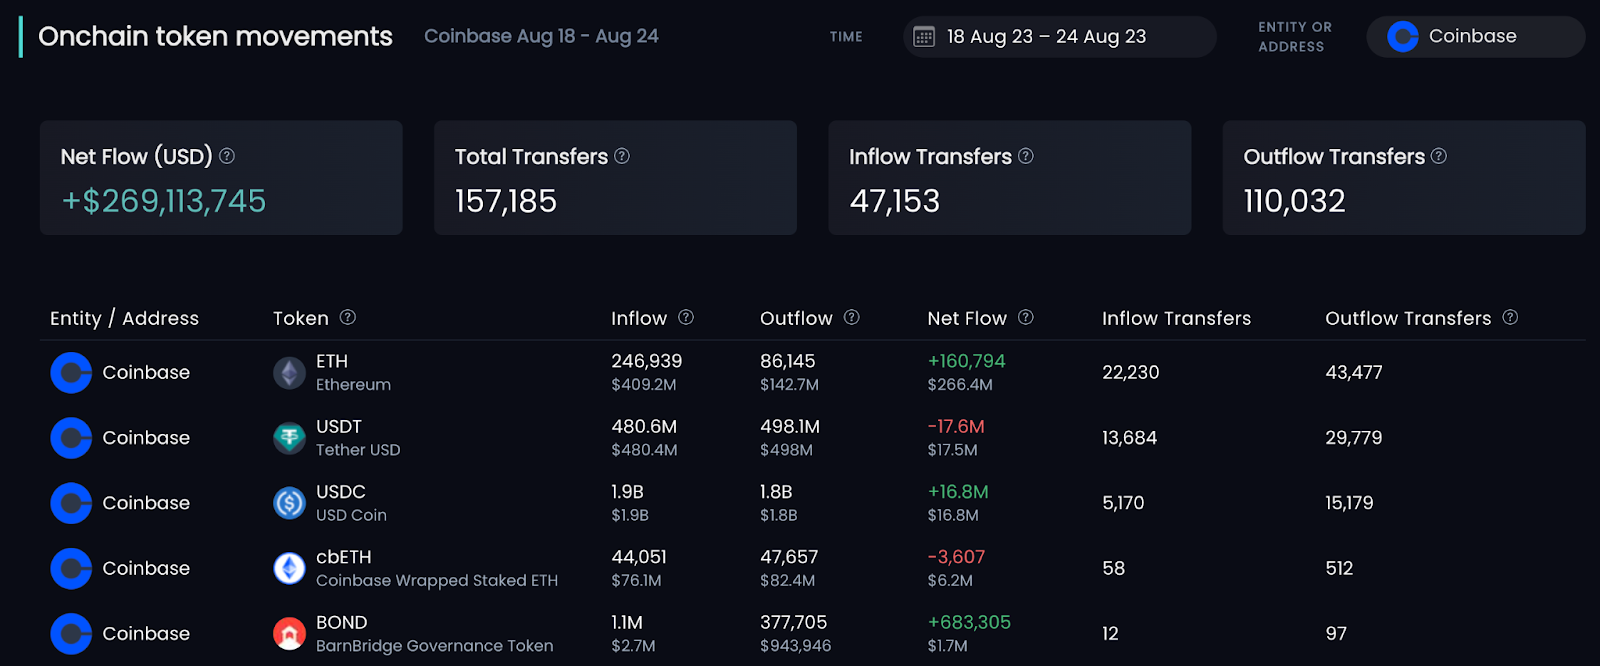Open the date range 18 Aug 23 – 24 Aug 23
The image size is (1600, 666).
point(1060,37)
